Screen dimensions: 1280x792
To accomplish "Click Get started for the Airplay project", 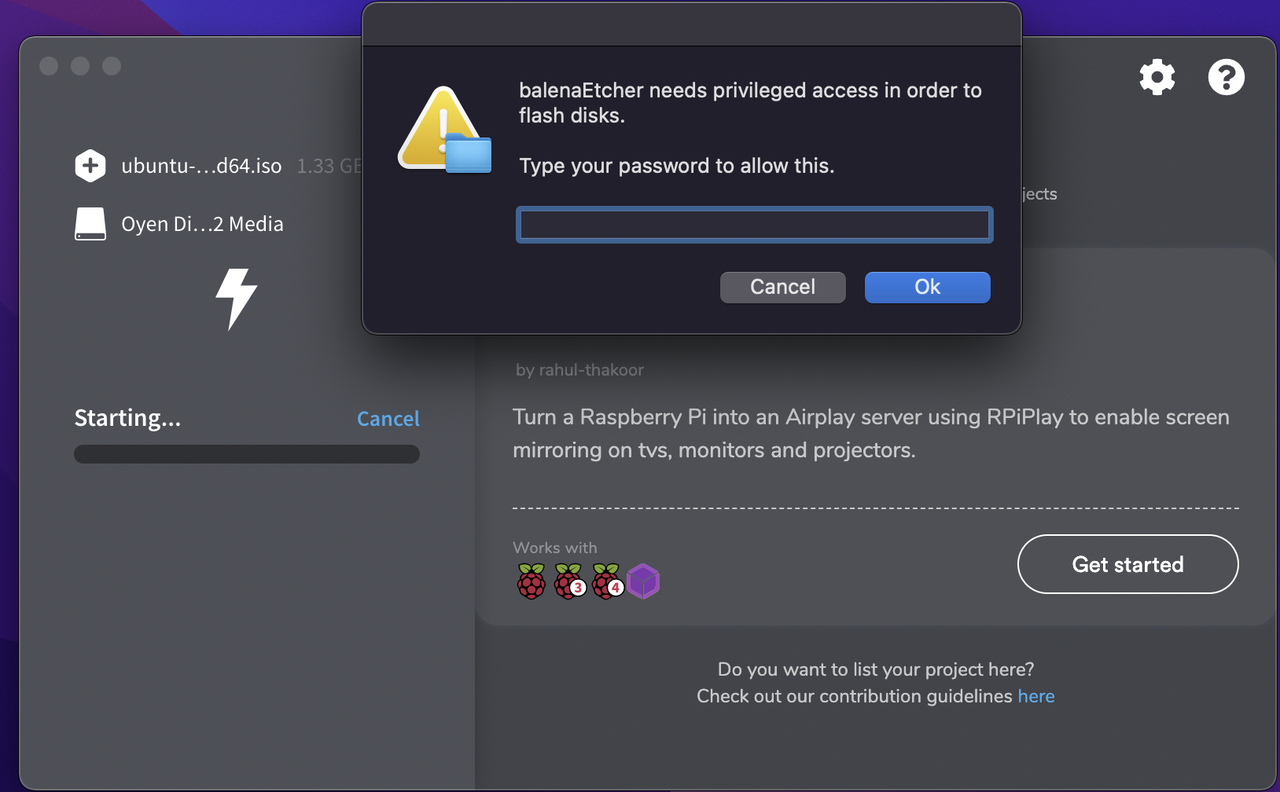I will pos(1127,564).
